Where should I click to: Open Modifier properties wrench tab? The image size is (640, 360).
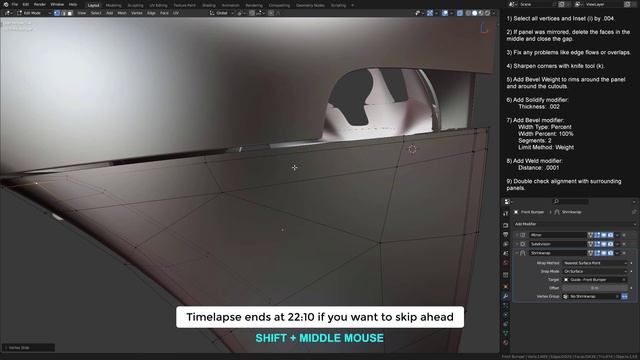[506, 296]
